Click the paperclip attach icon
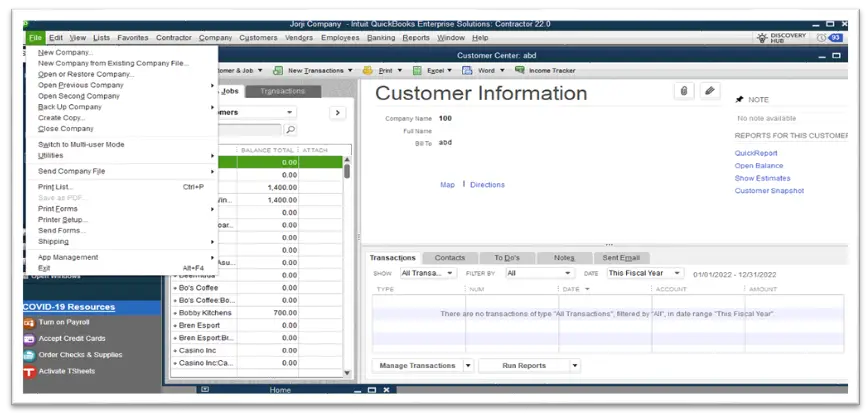The image size is (866, 415). (x=684, y=91)
